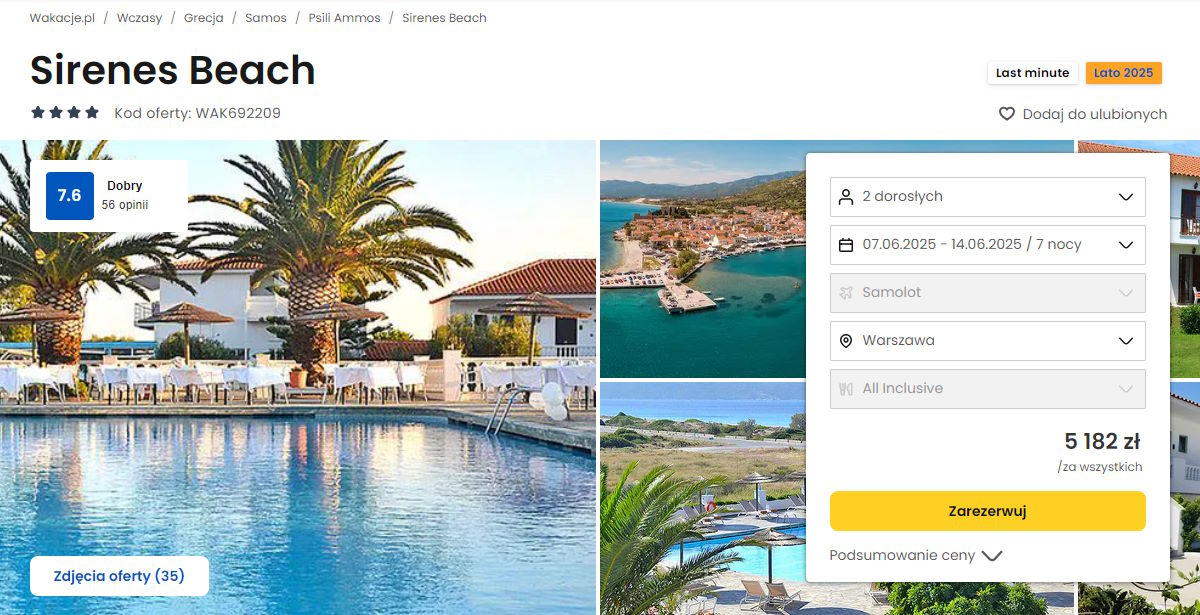Image resolution: width=1200 pixels, height=615 pixels.
Task: Click the location pin icon beside Warszawa
Action: (x=846, y=341)
